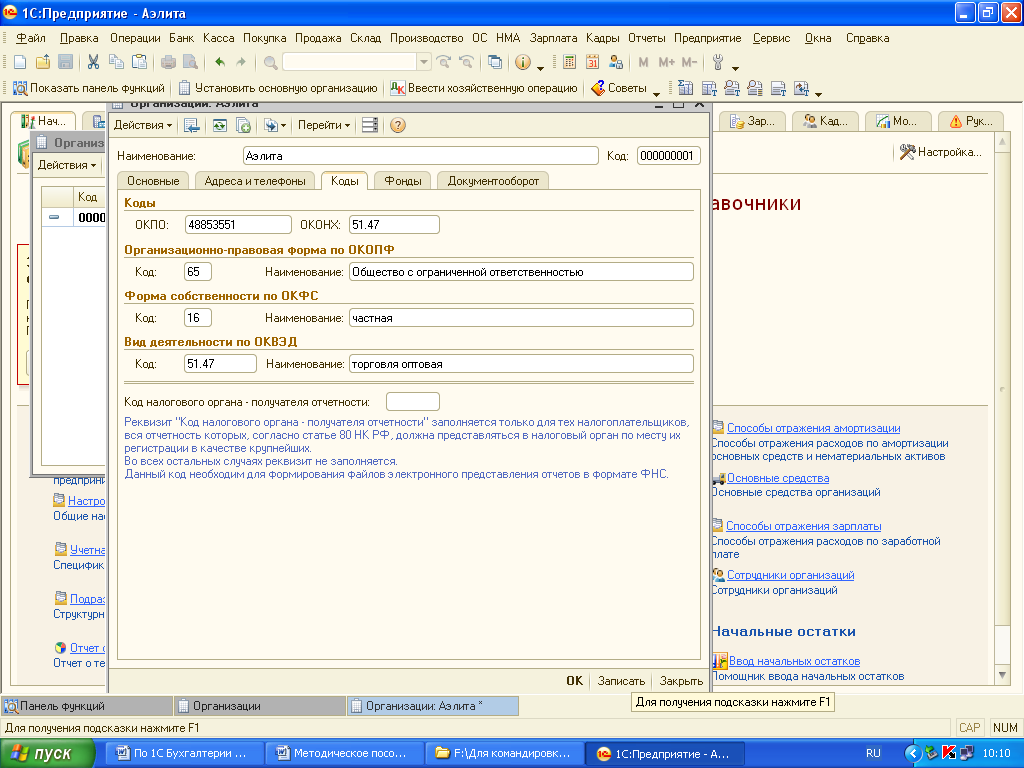The image size is (1024, 768).
Task: Open the Файл menu
Action: 30,38
